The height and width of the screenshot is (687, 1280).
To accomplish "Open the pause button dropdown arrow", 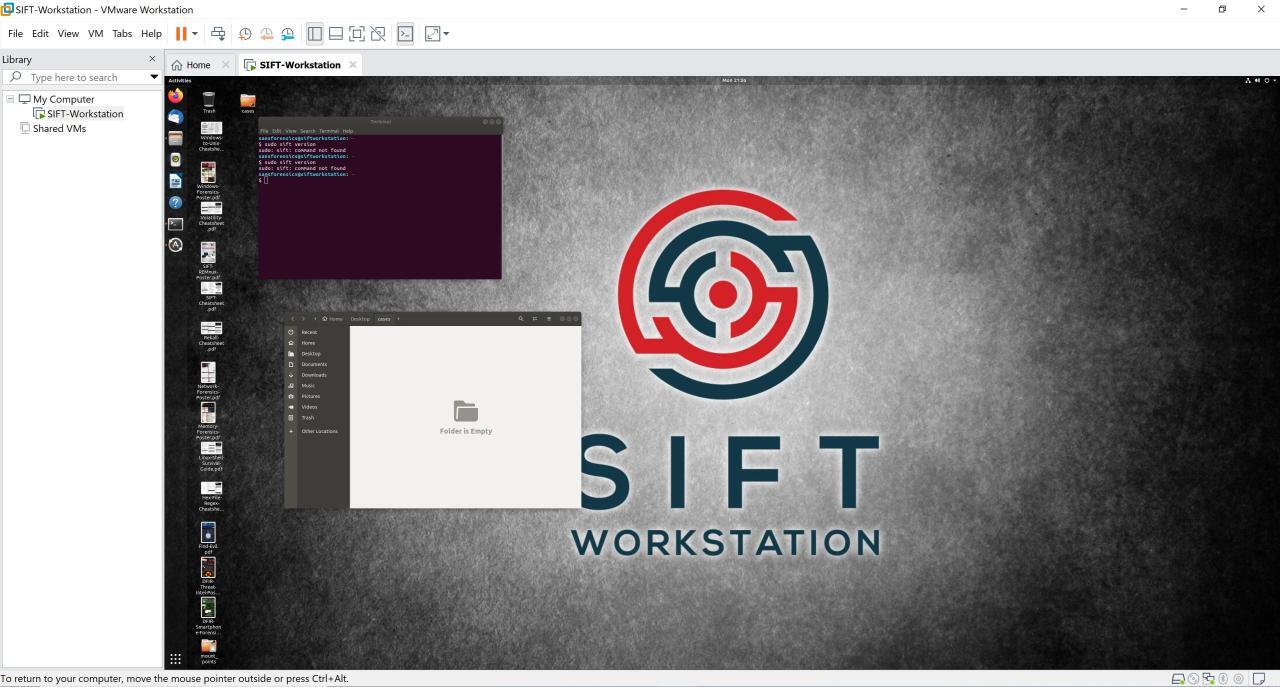I will click(x=194, y=33).
